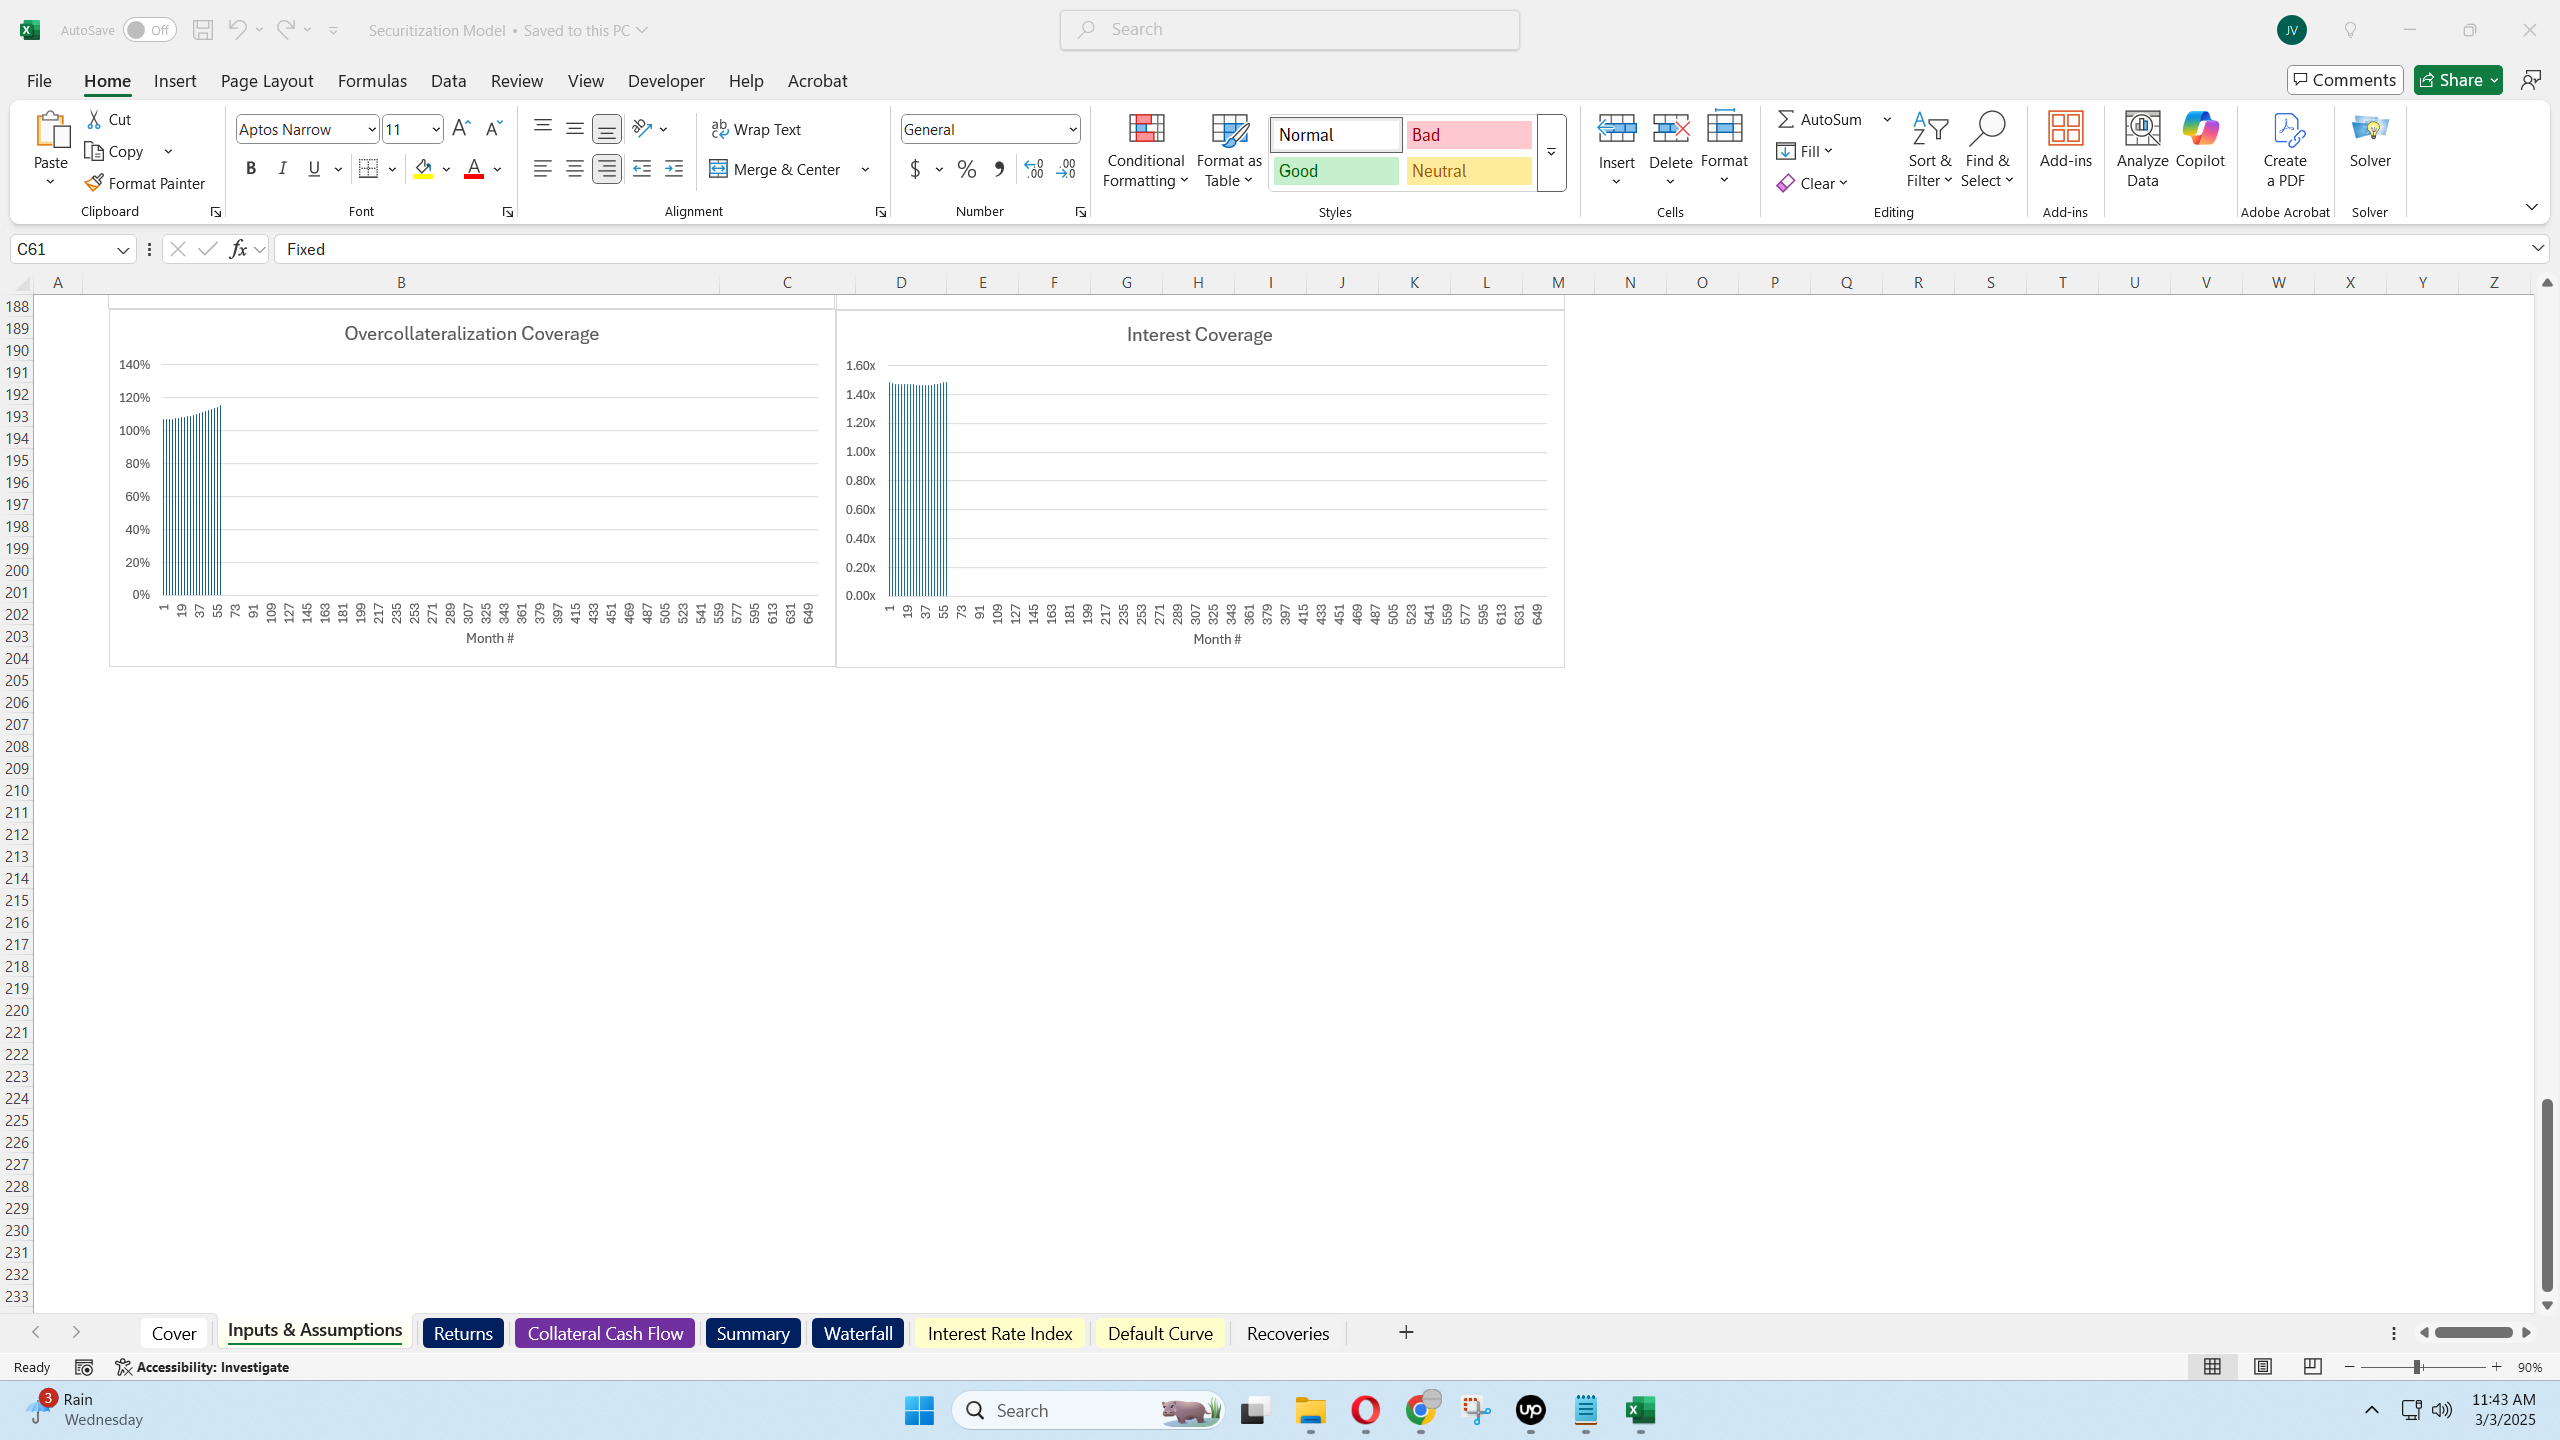Open the Developer ribbon tab
Image resolution: width=2560 pixels, height=1440 pixels.
click(x=666, y=81)
